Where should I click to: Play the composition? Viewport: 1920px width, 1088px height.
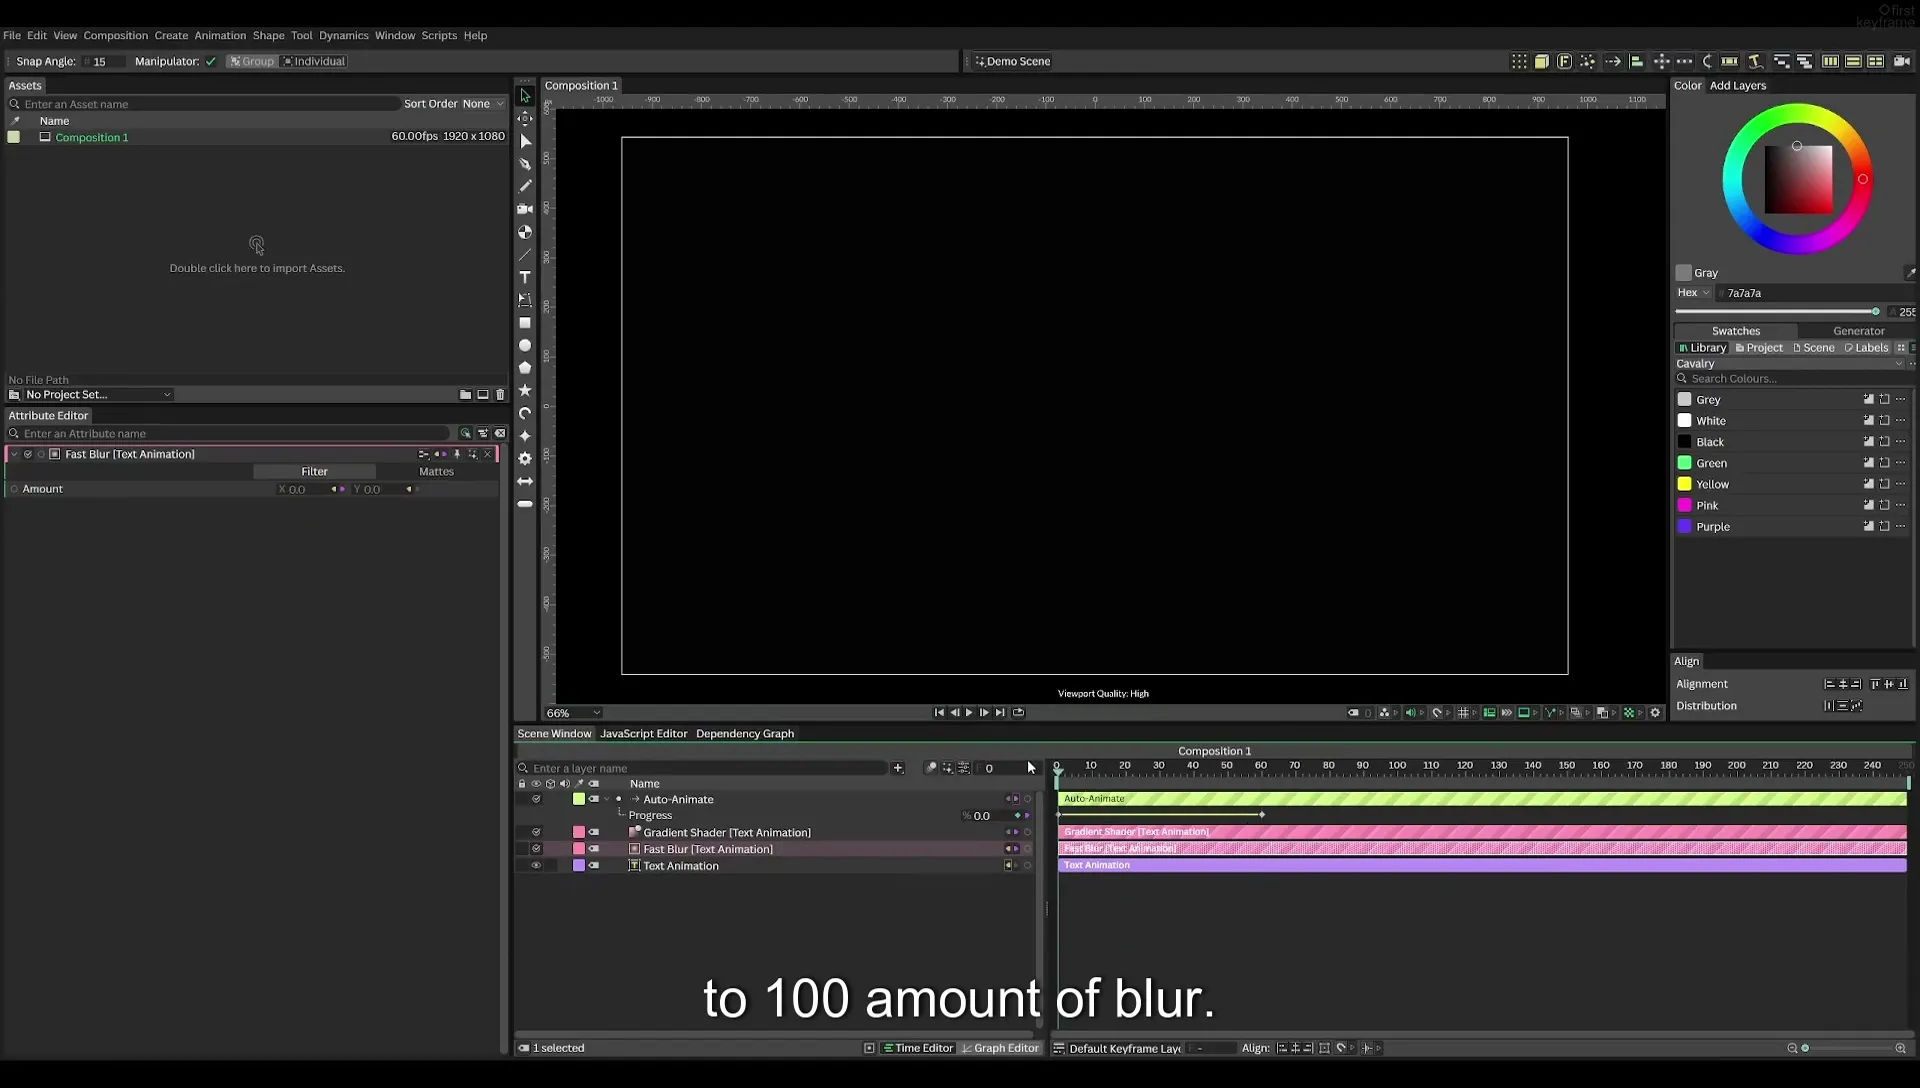pos(969,713)
